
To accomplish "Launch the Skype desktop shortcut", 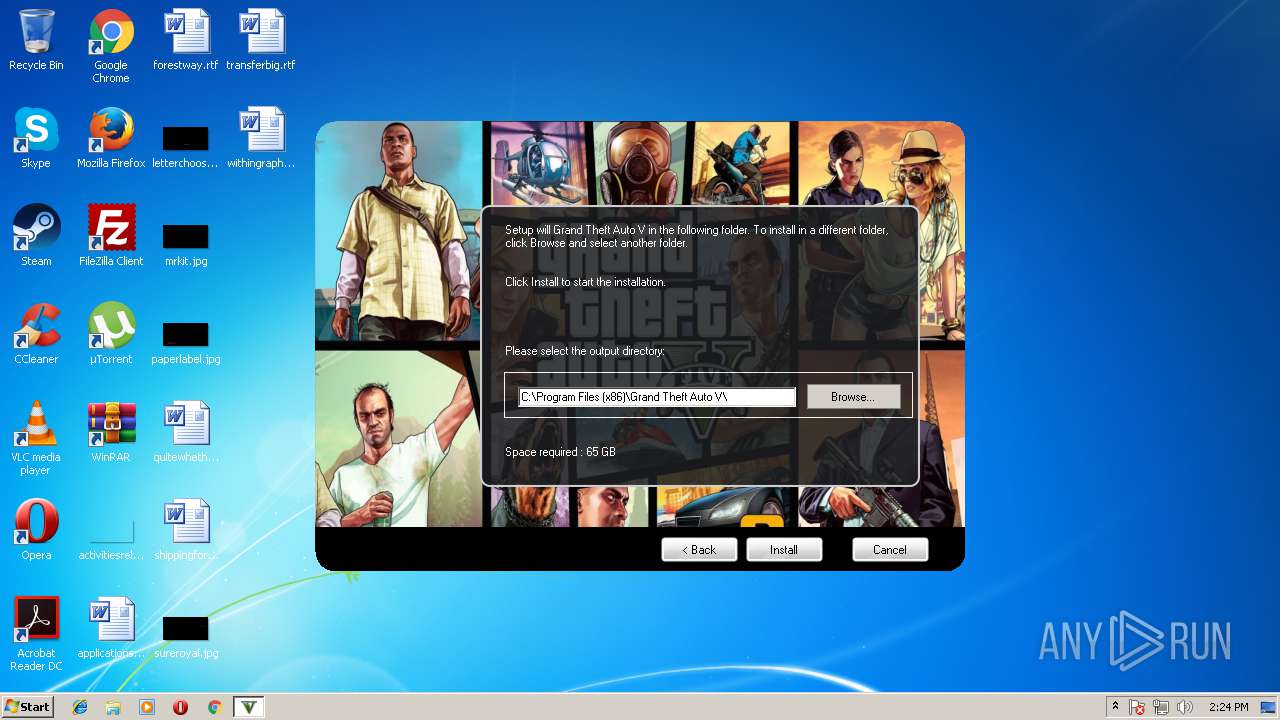I will pos(36,138).
